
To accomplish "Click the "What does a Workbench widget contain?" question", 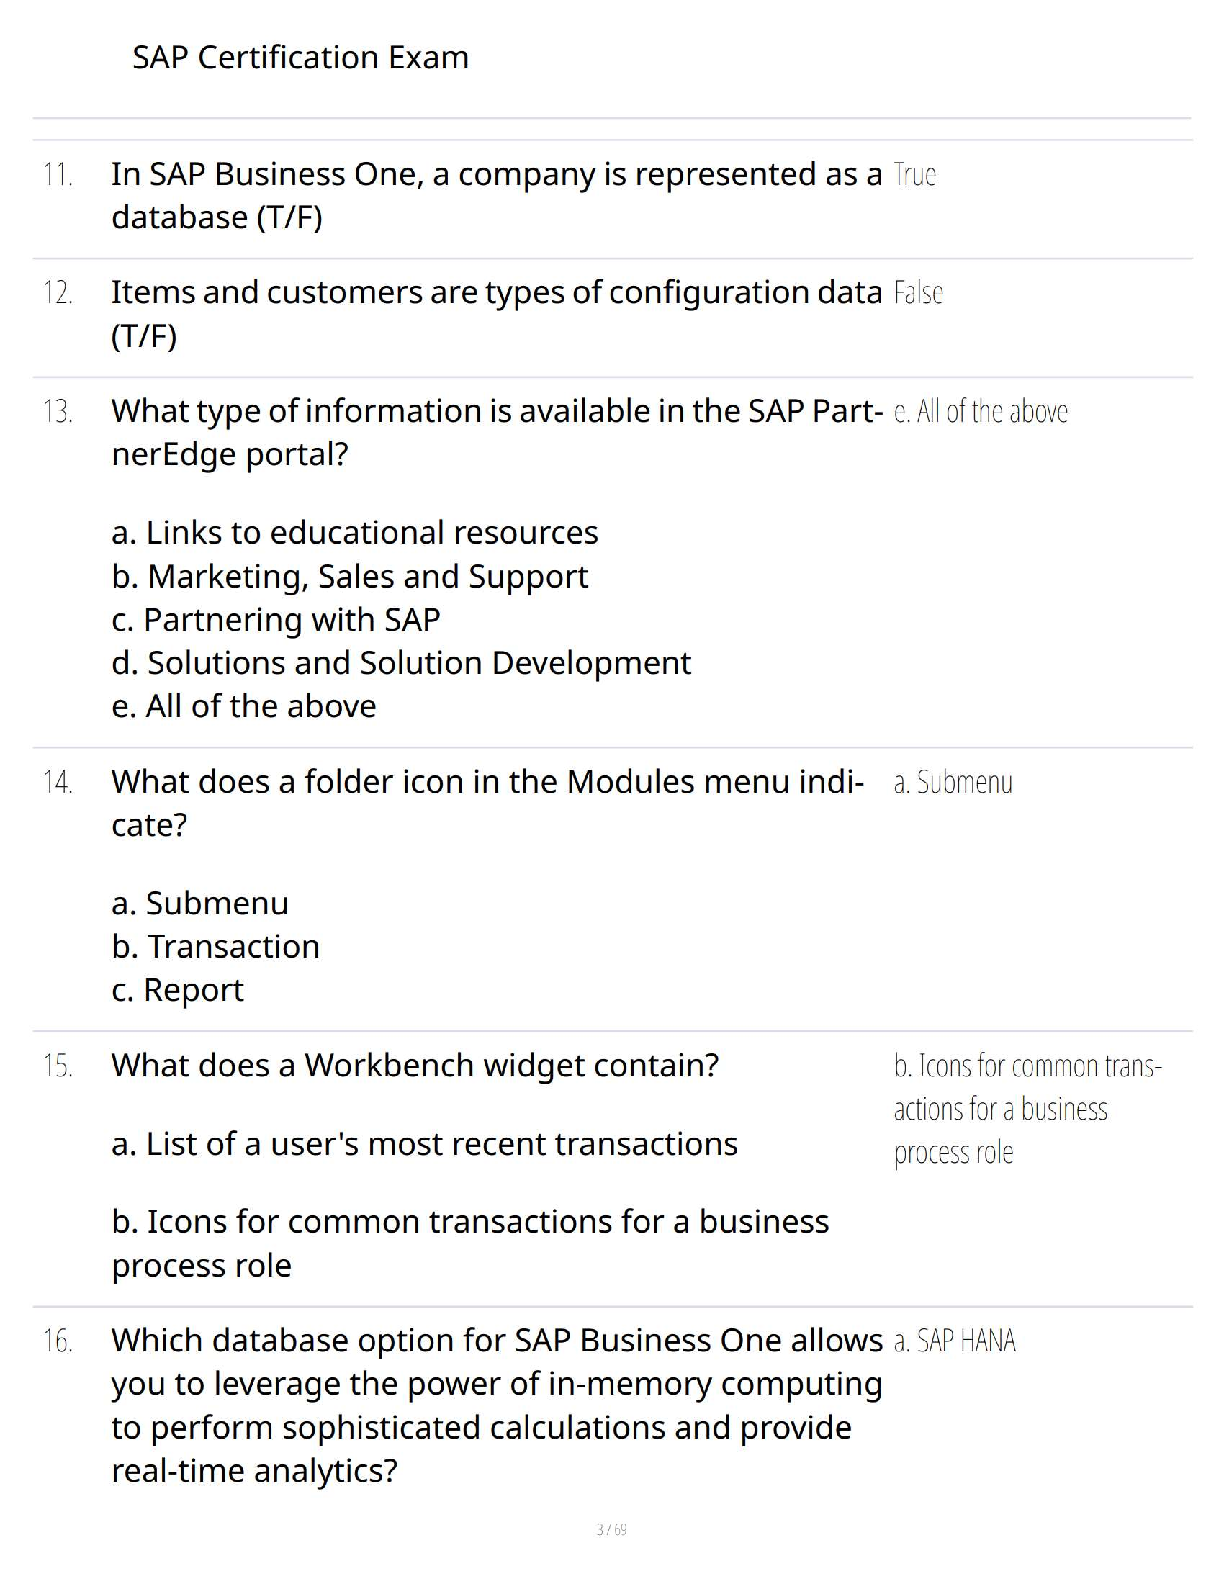I will 415,1065.
